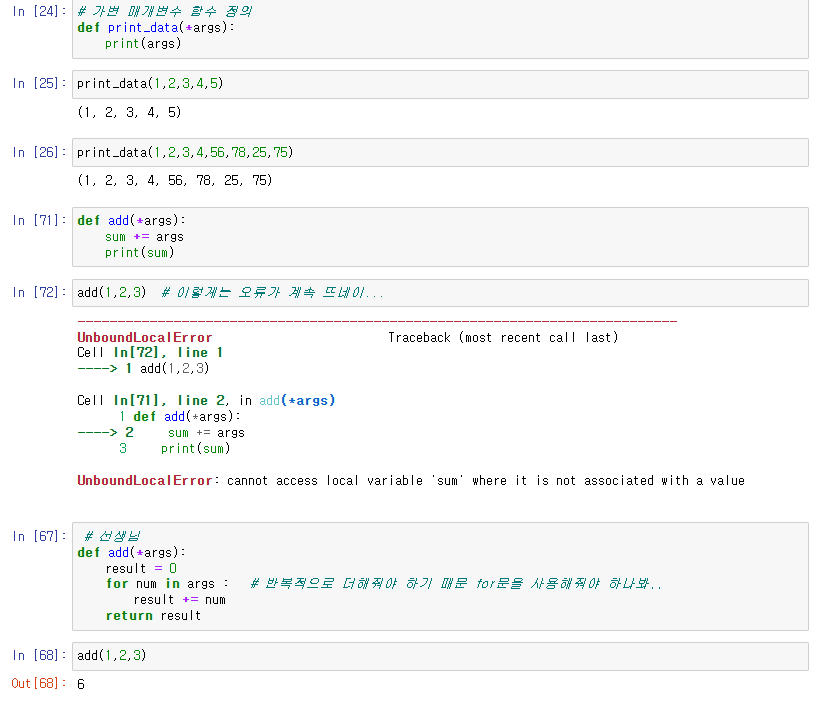Viewport: 825px width, 705px height.
Task: Click the traceback arrow line '----> 2 sum += args'
Action: (161, 432)
